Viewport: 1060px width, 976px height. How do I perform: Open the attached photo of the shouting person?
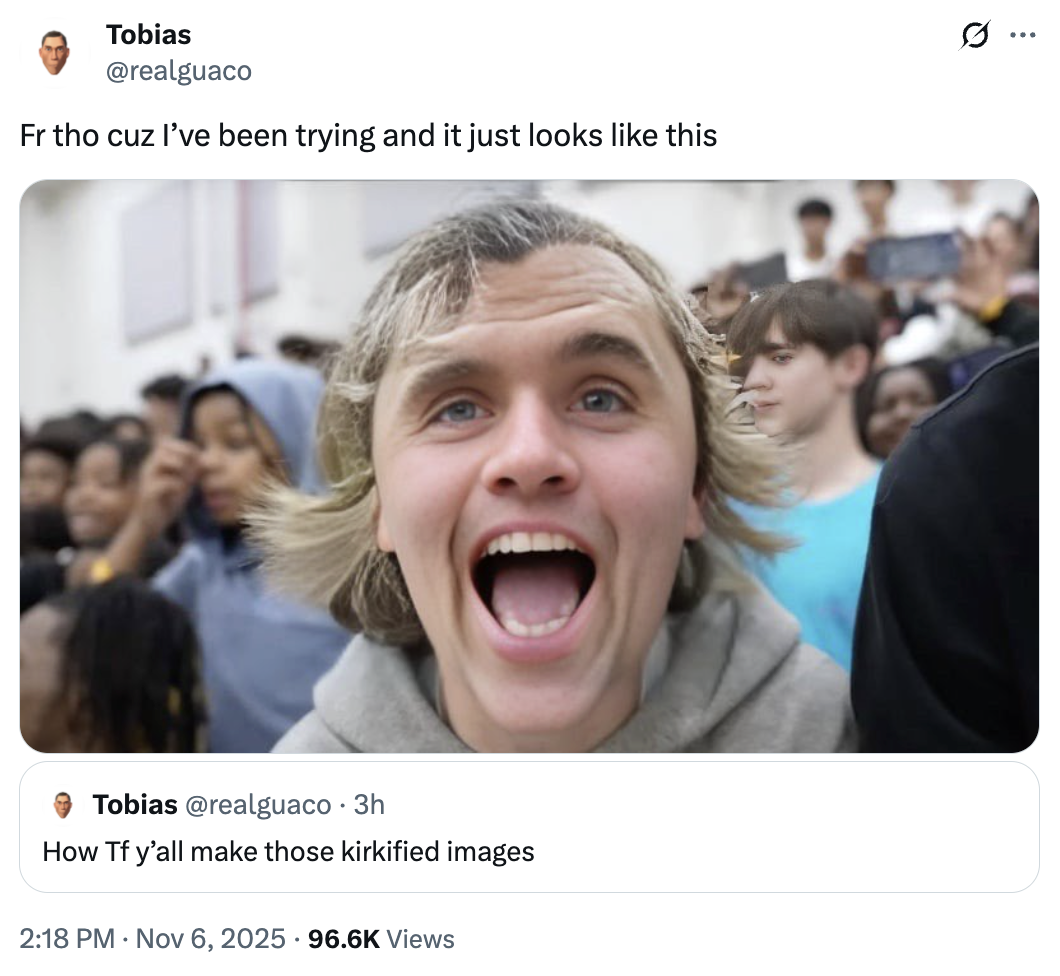(529, 466)
